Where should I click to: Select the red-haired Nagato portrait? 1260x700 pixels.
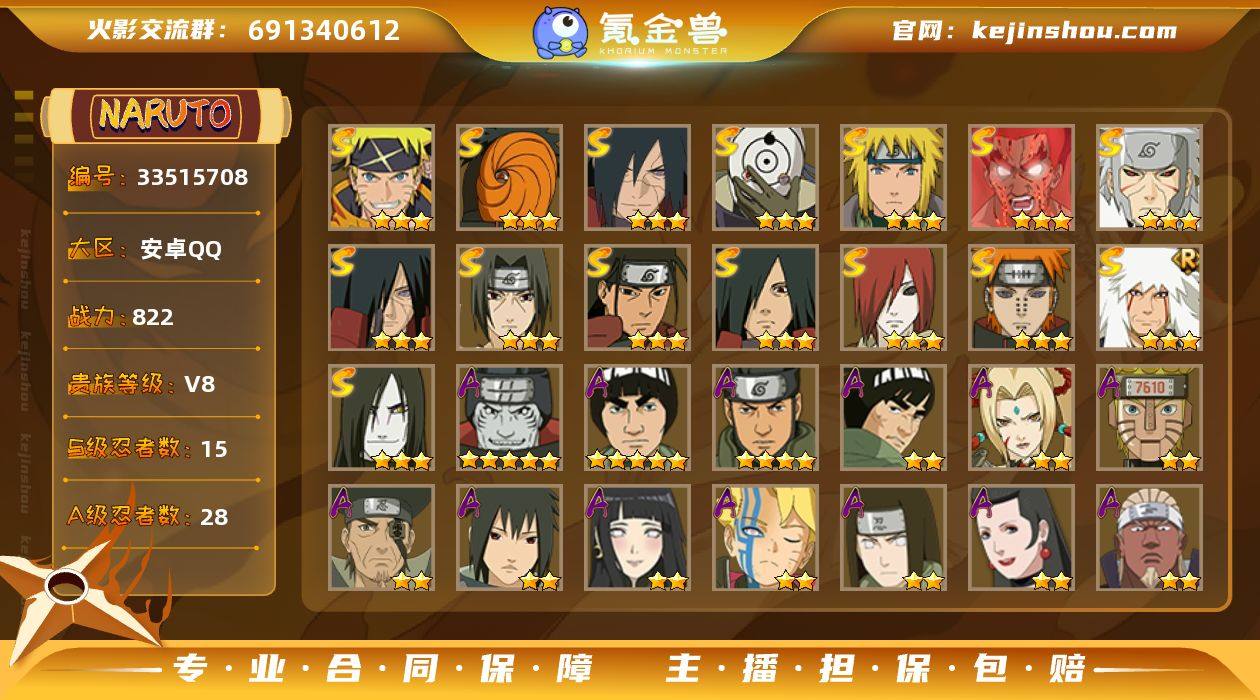893,297
